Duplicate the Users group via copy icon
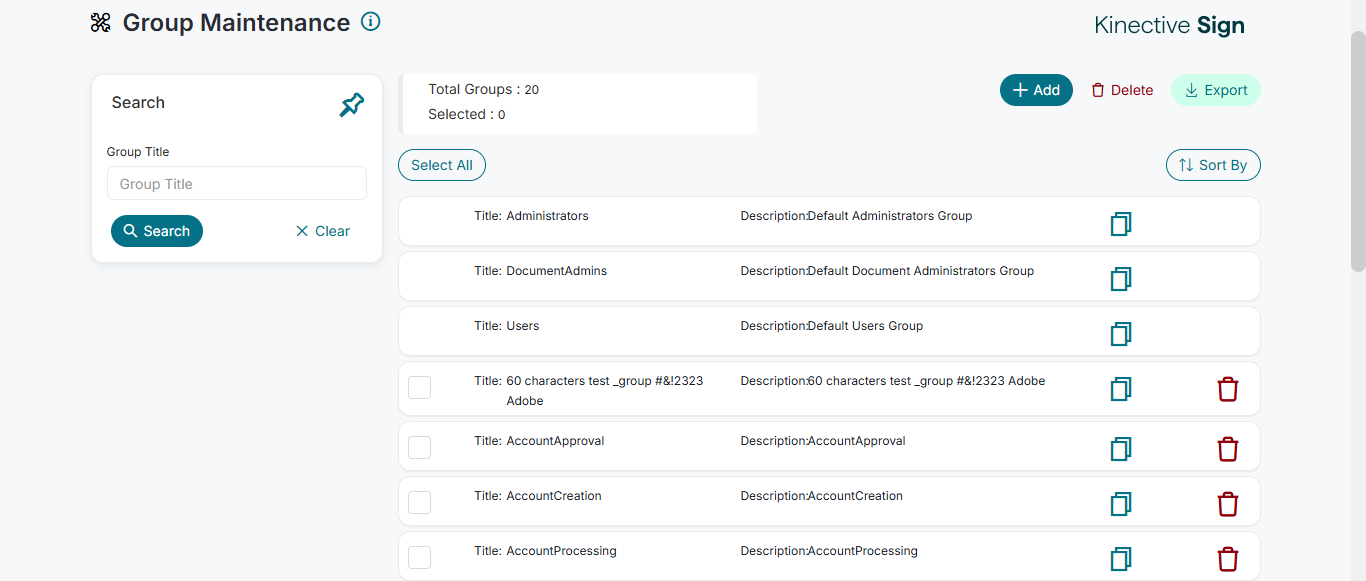 pos(1121,334)
